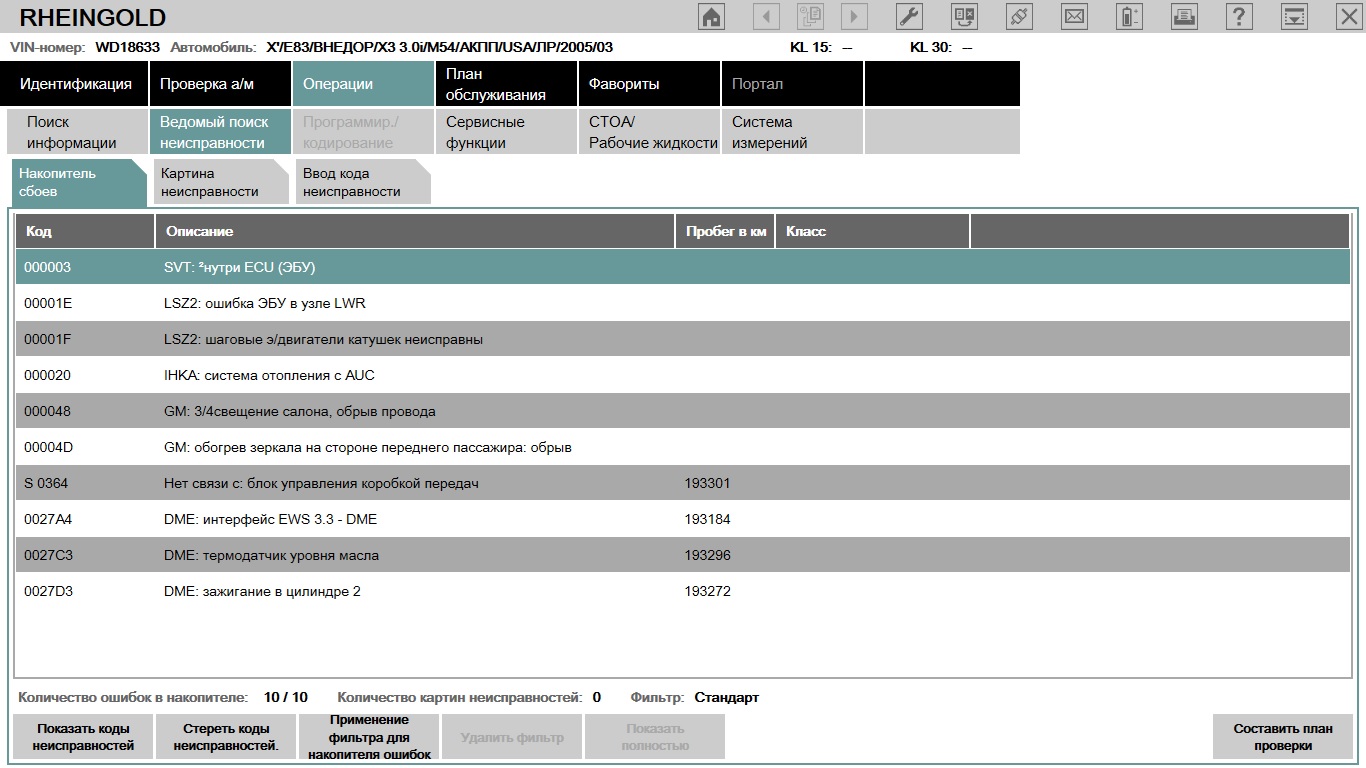Open Сервисные функции submenu

506,132
